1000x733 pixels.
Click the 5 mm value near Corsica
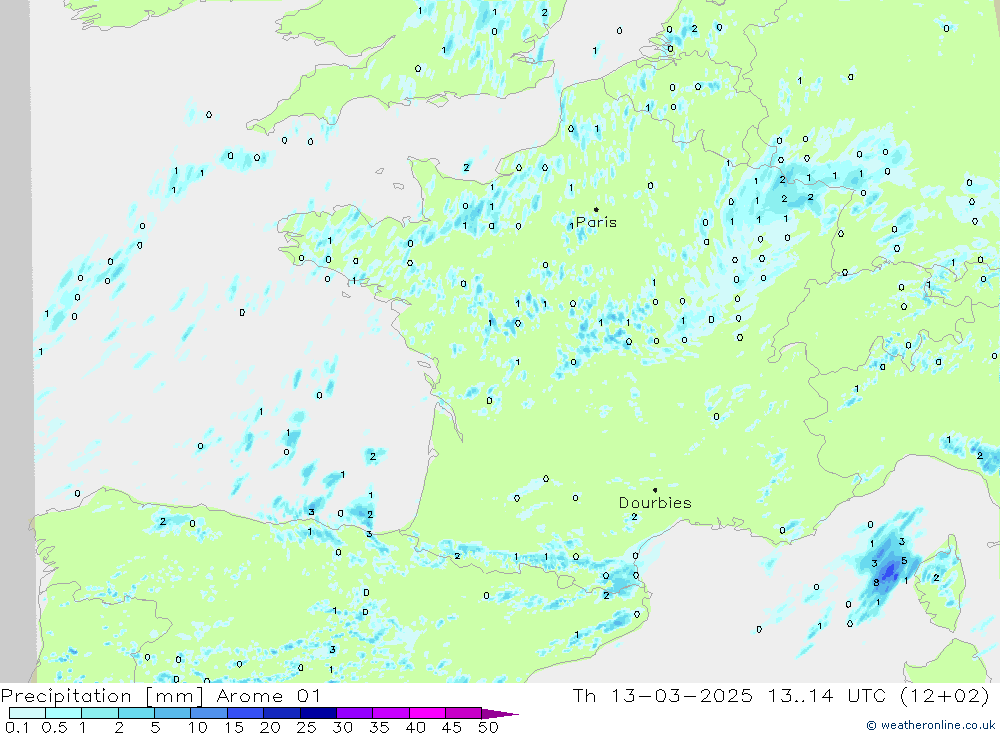(904, 561)
